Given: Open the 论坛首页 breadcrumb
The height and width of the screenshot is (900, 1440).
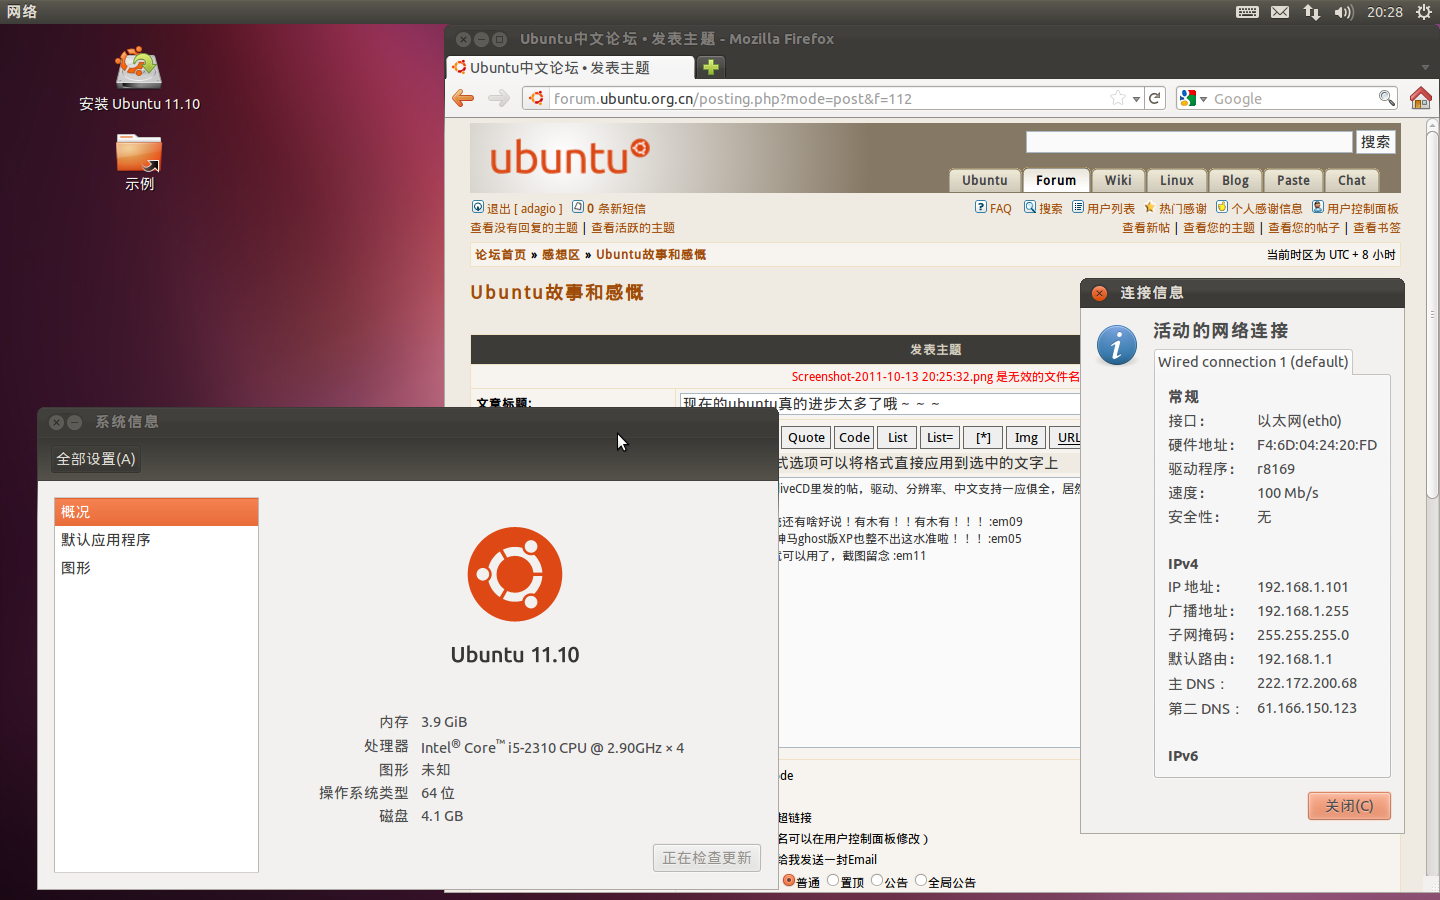Looking at the screenshot, I should coord(500,255).
